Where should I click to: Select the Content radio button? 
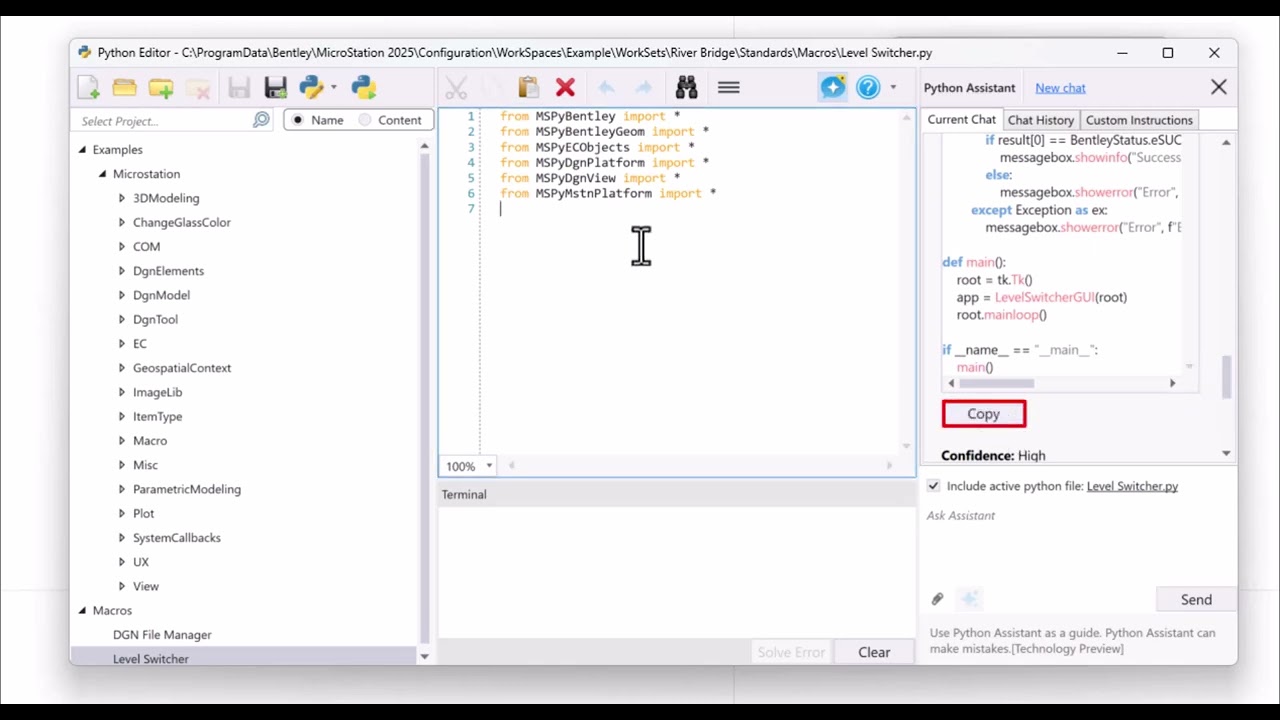[x=365, y=120]
